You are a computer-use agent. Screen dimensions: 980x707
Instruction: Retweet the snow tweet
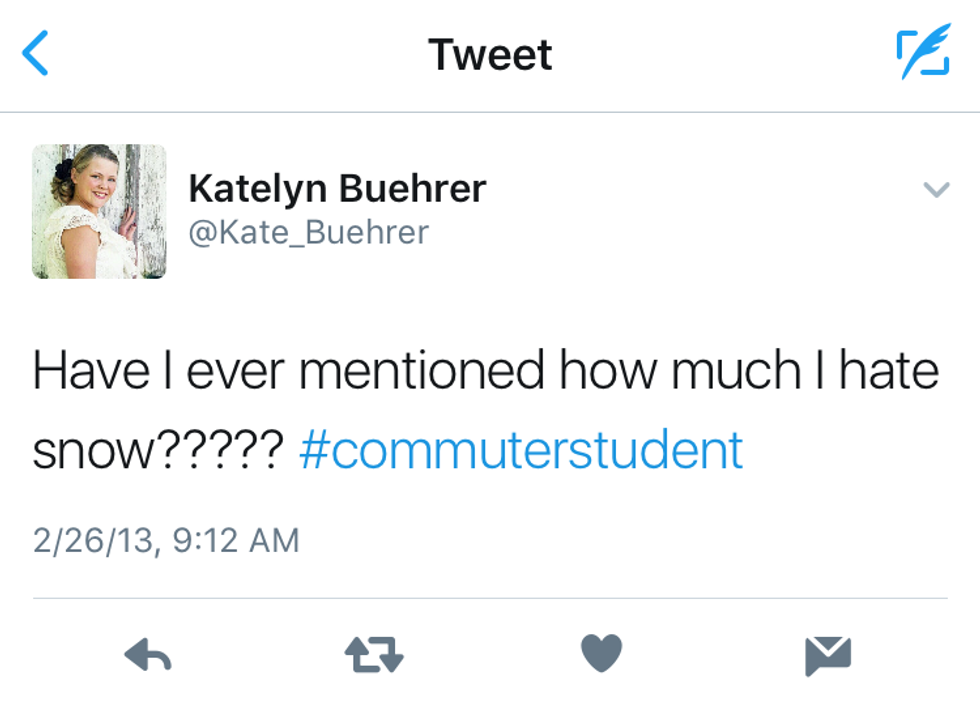point(374,656)
